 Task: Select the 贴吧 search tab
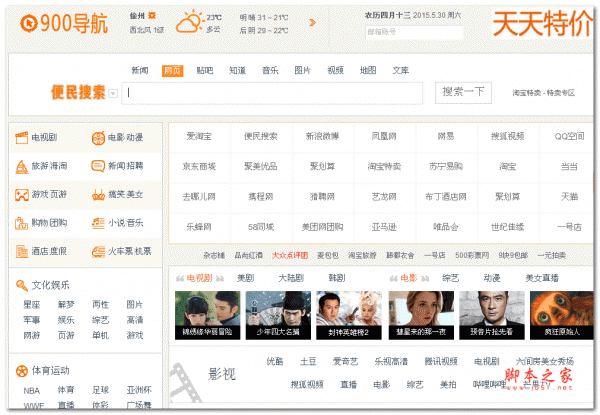point(205,70)
